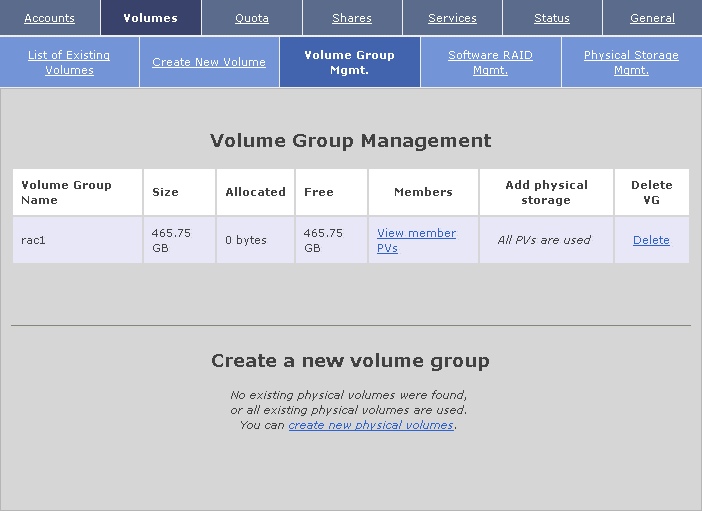Image resolution: width=702 pixels, height=511 pixels.
Task: Click the Members column header
Action: click(x=423, y=192)
